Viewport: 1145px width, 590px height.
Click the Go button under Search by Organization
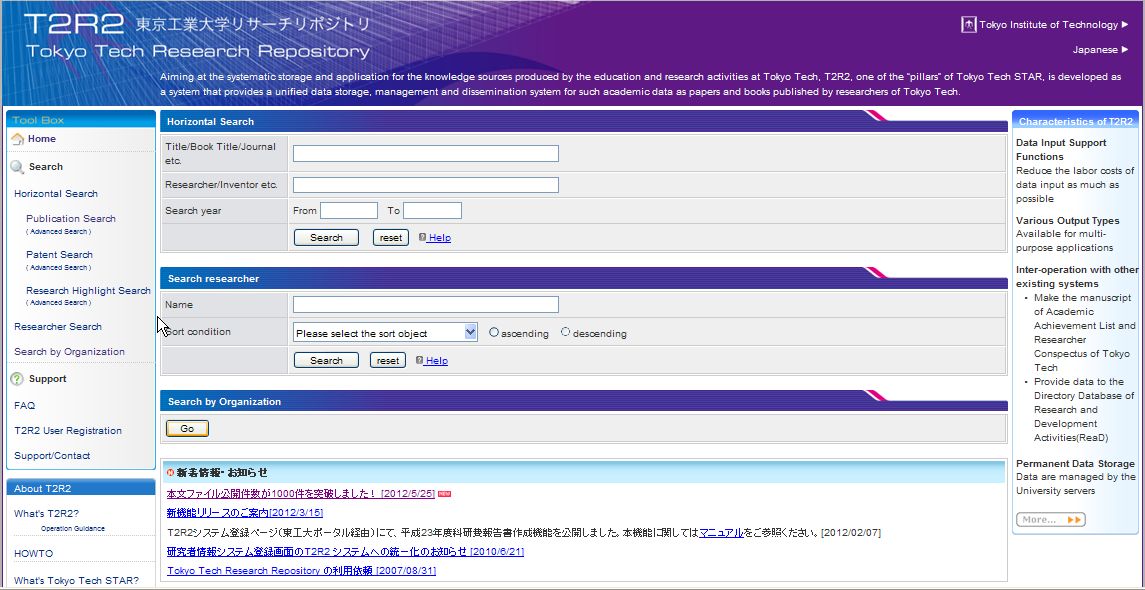click(187, 429)
